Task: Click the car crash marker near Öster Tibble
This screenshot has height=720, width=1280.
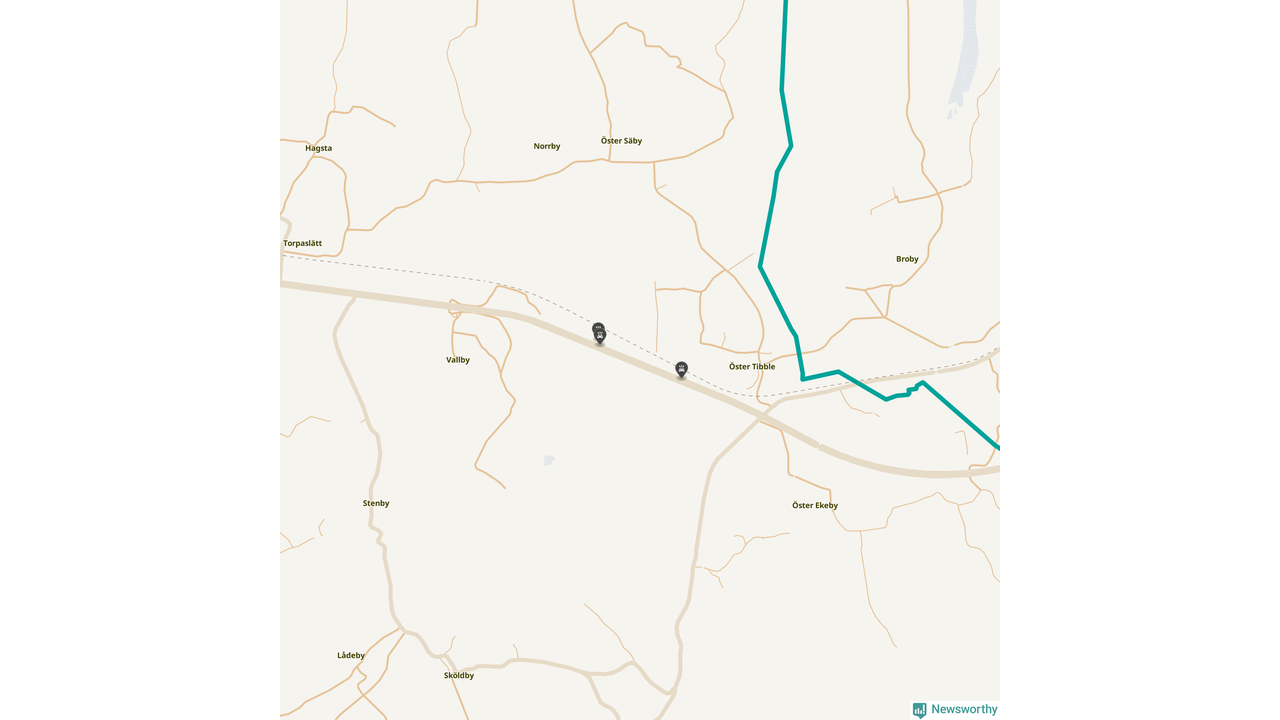Action: [x=682, y=369]
